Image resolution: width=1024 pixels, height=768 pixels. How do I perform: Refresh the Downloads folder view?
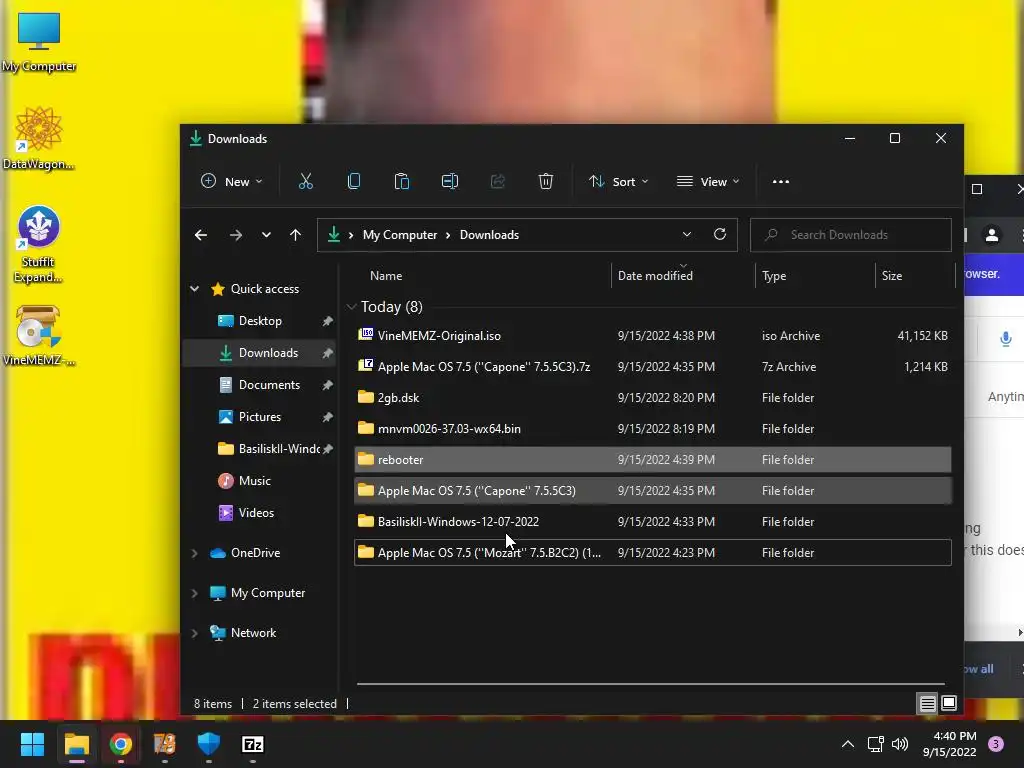coord(720,234)
